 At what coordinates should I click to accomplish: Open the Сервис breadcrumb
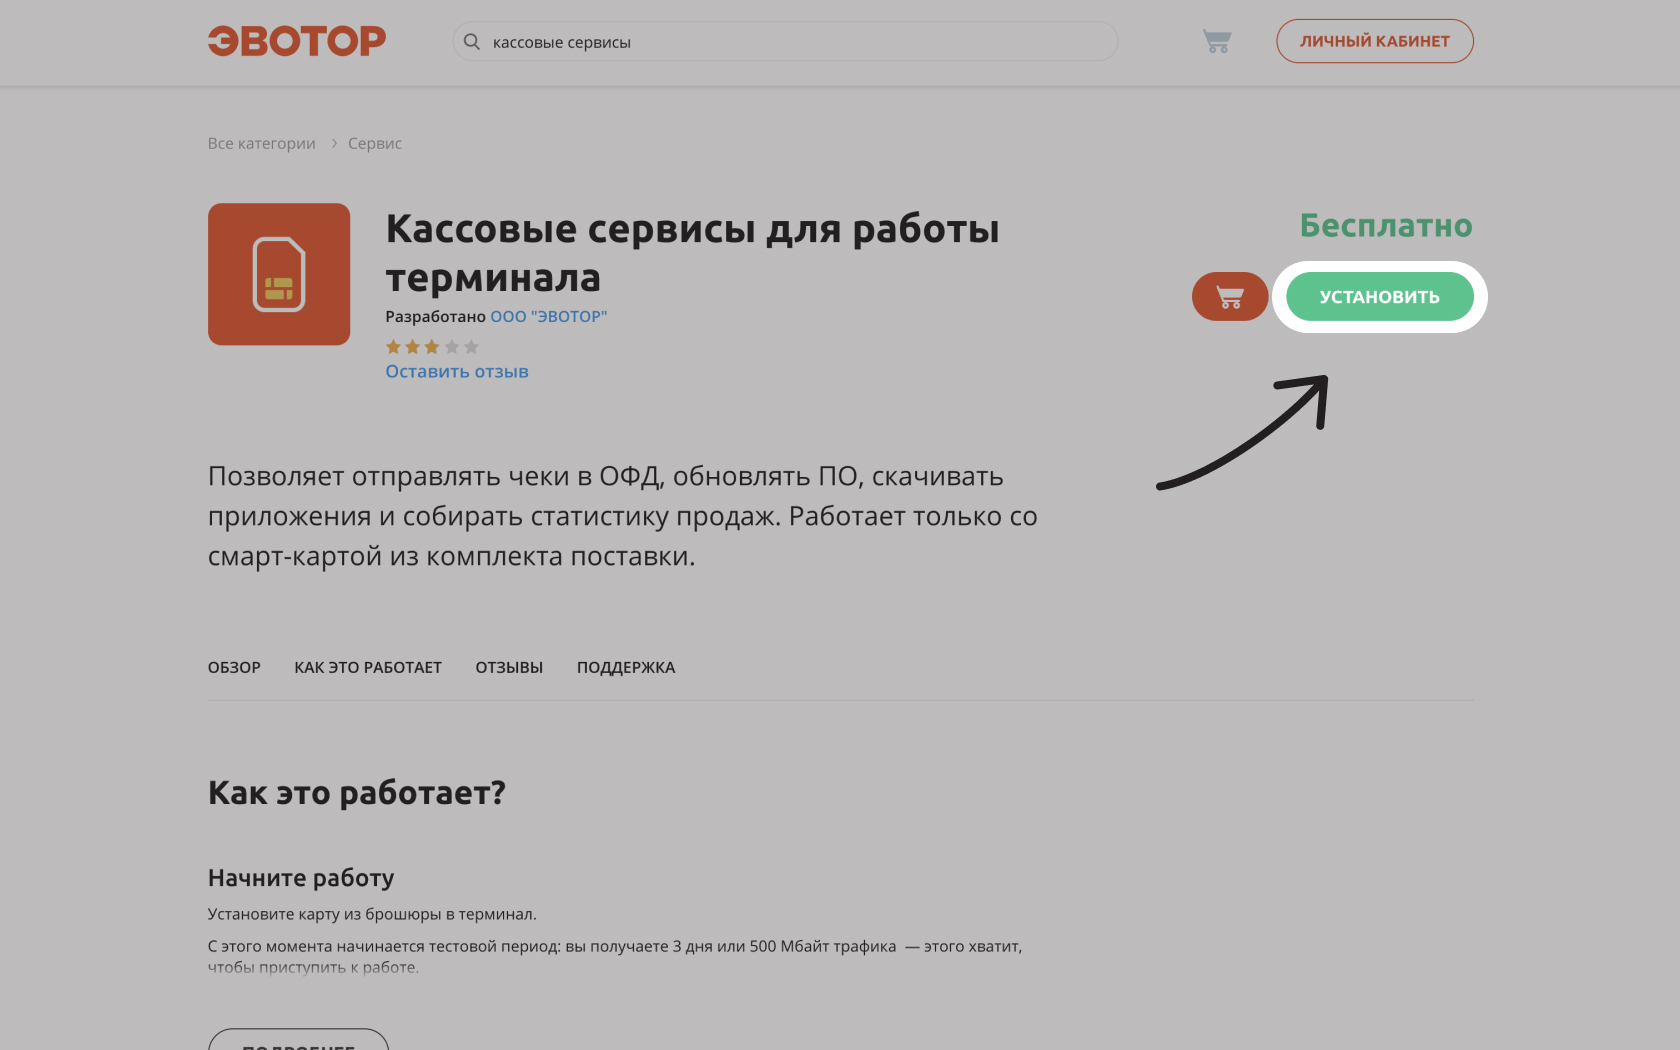tap(375, 143)
